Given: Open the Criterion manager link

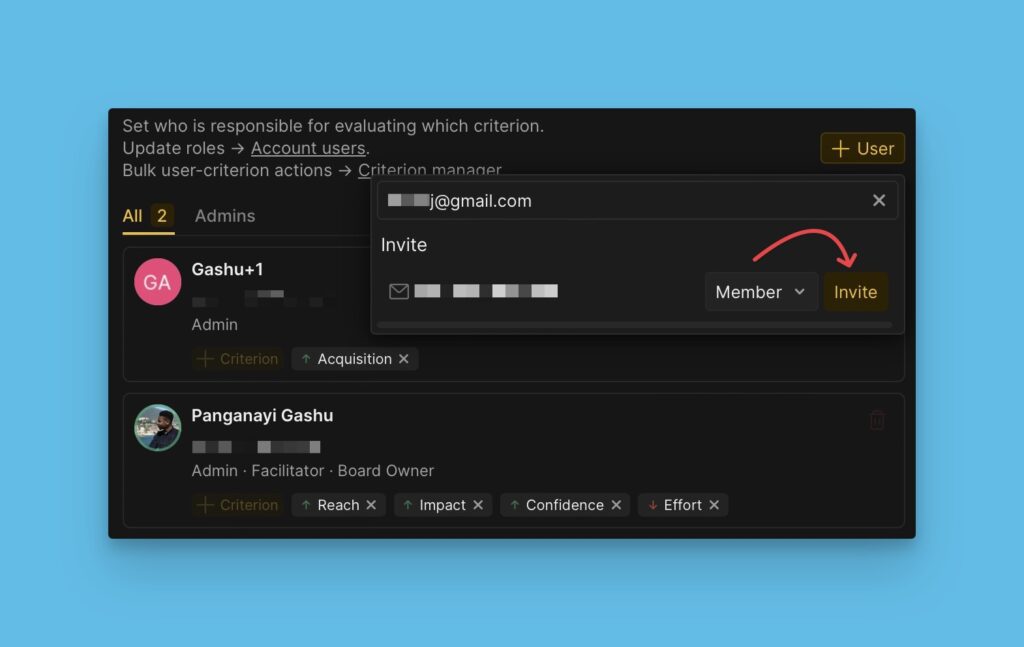Looking at the screenshot, I should pyautogui.click(x=430, y=170).
